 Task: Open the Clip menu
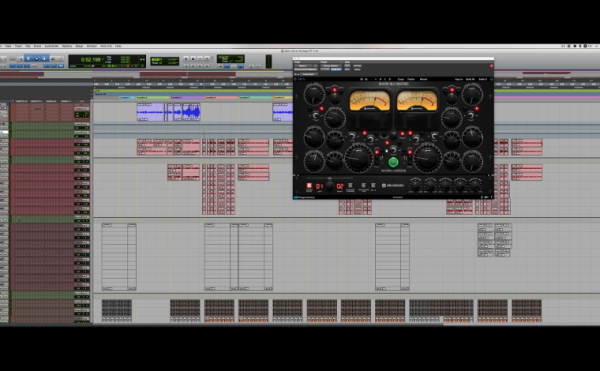pos(28,46)
